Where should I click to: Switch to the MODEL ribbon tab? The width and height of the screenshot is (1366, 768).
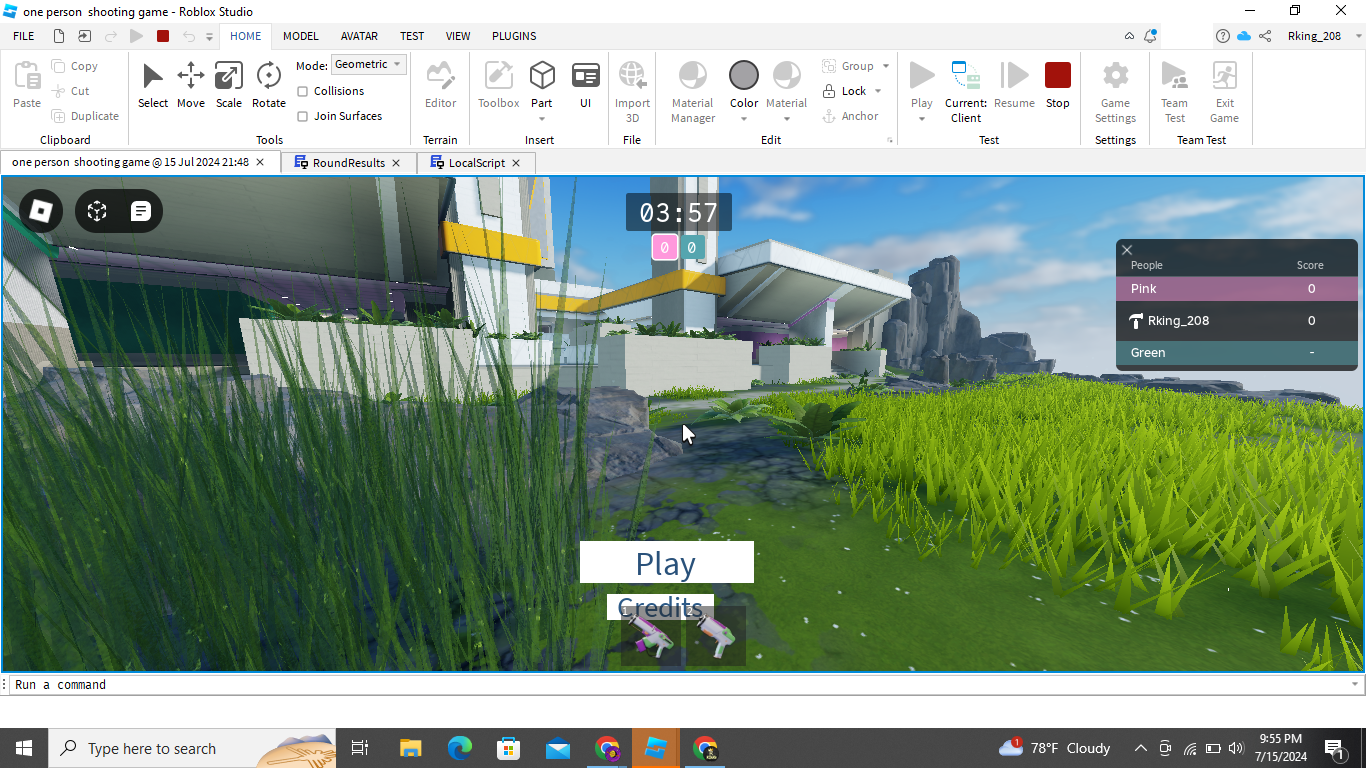[x=300, y=36]
